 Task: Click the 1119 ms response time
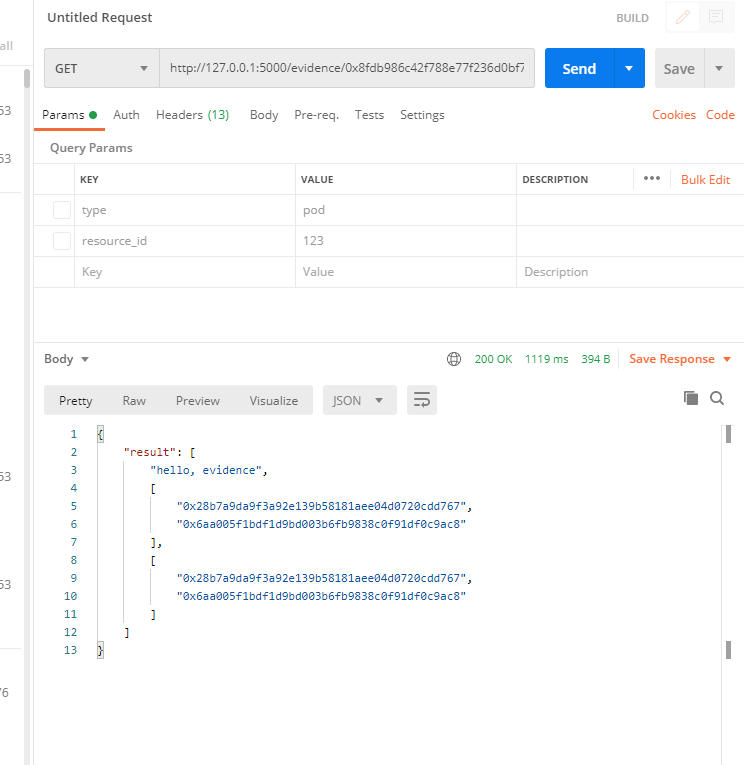point(546,359)
